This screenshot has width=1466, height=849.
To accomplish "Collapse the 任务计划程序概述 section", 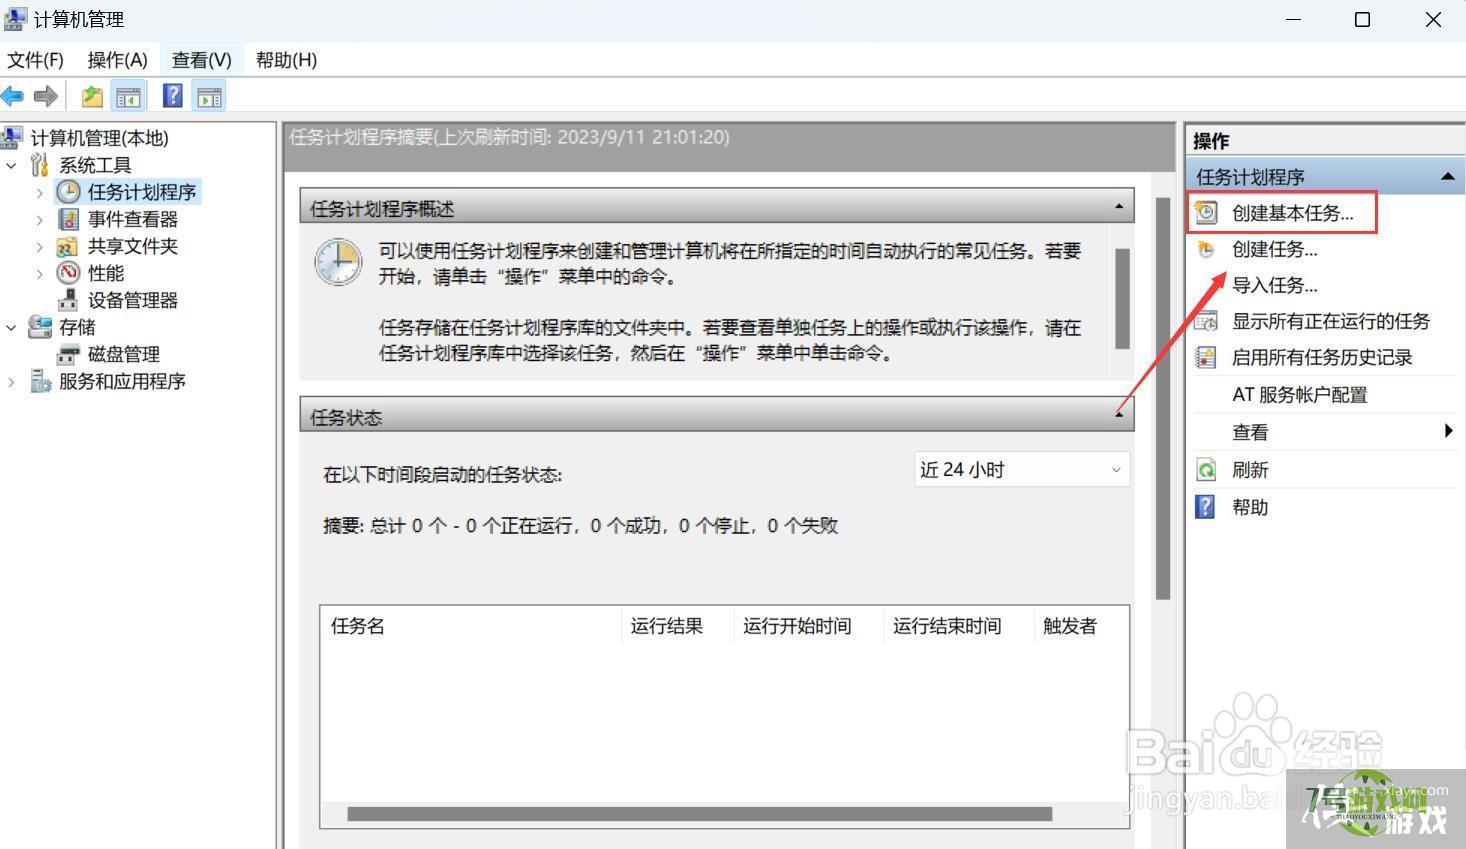I will pos(1119,207).
